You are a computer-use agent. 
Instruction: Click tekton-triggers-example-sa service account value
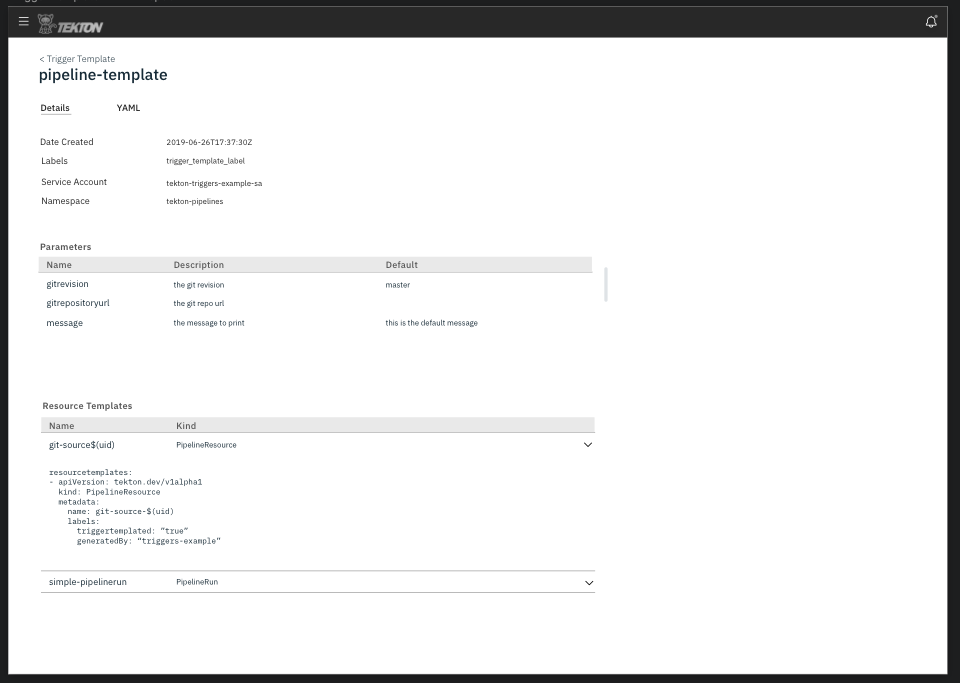click(x=214, y=183)
